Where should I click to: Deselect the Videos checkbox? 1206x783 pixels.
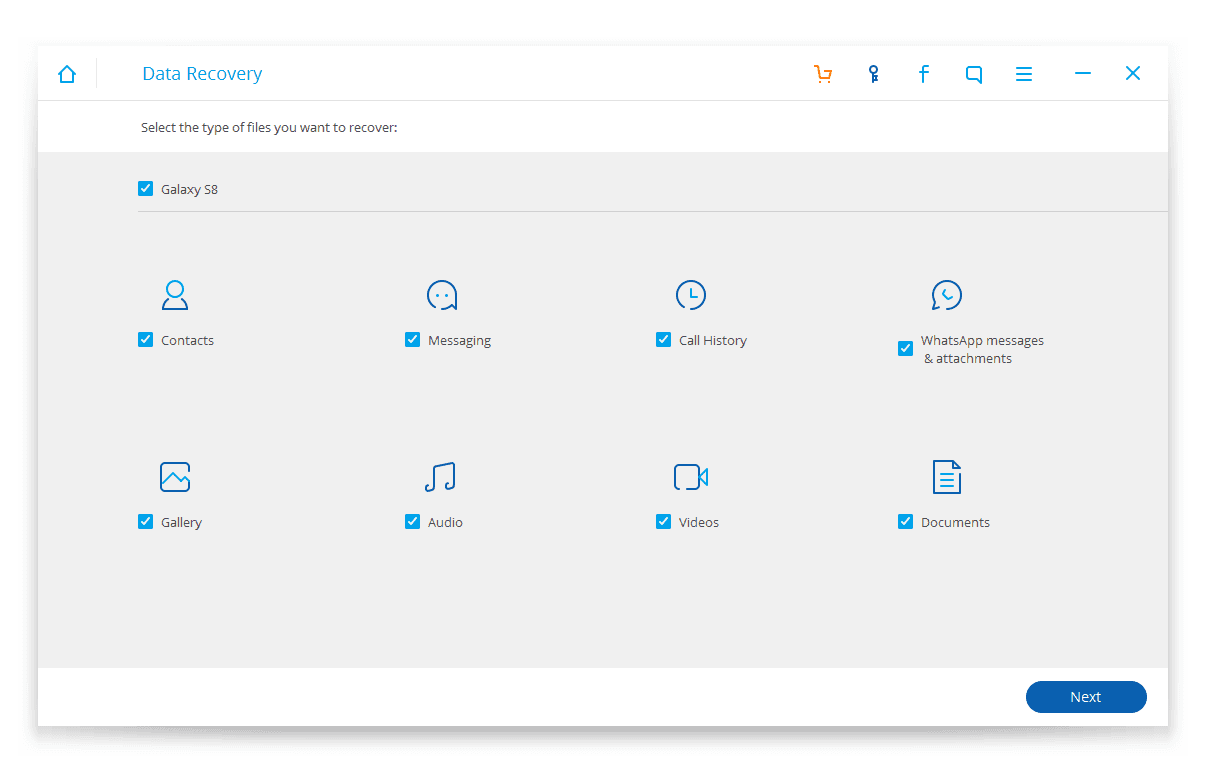(664, 522)
